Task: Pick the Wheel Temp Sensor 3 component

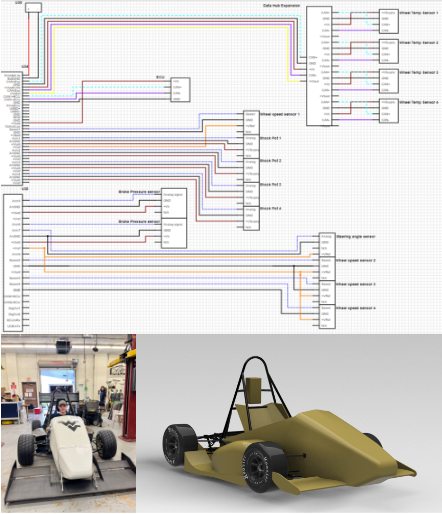Action: 389,81
